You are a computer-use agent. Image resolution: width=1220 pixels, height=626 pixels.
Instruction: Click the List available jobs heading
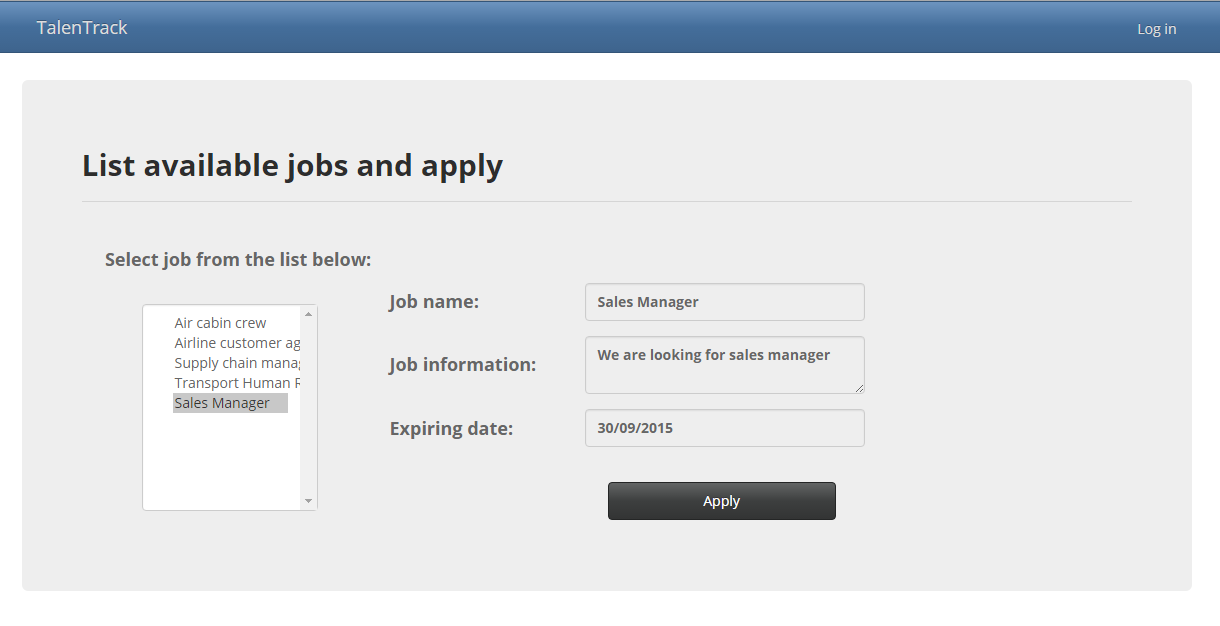point(292,165)
